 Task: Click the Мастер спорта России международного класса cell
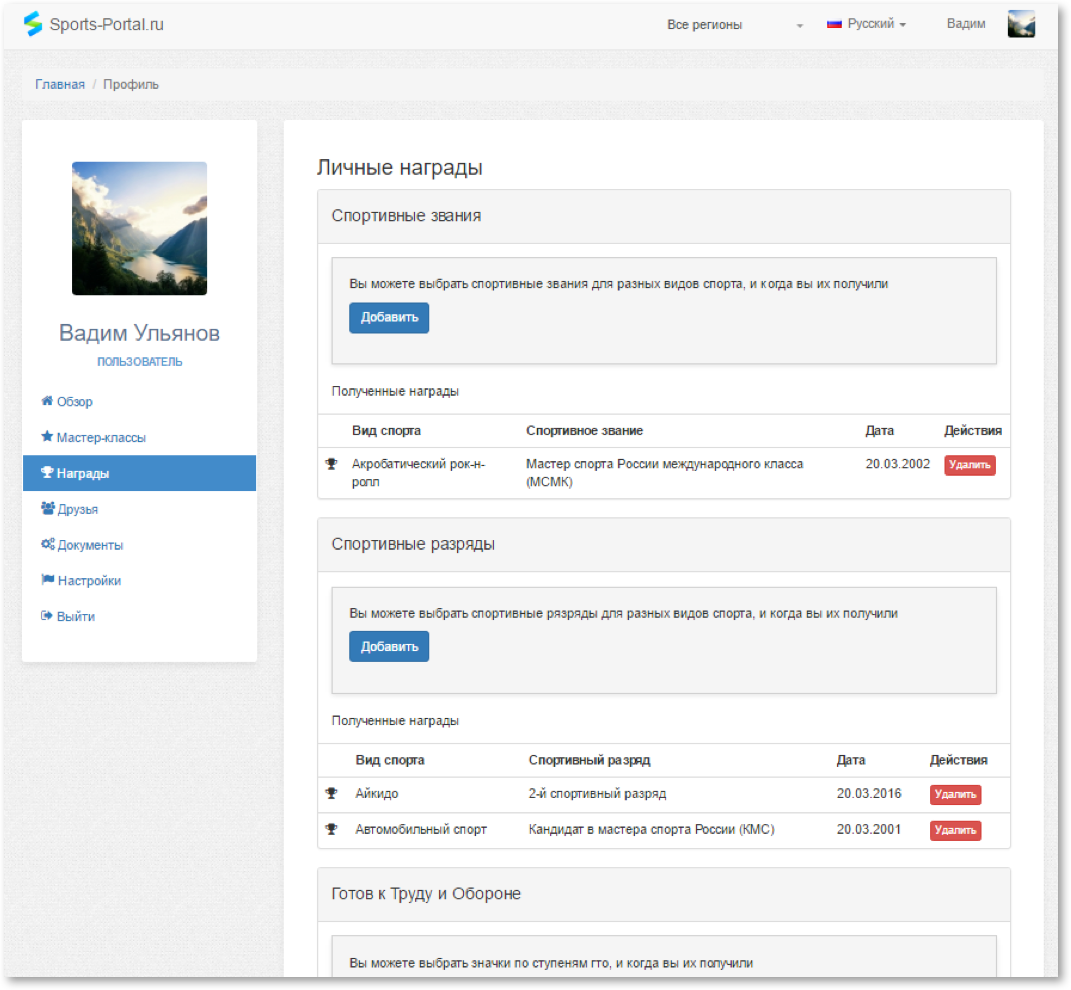point(665,472)
